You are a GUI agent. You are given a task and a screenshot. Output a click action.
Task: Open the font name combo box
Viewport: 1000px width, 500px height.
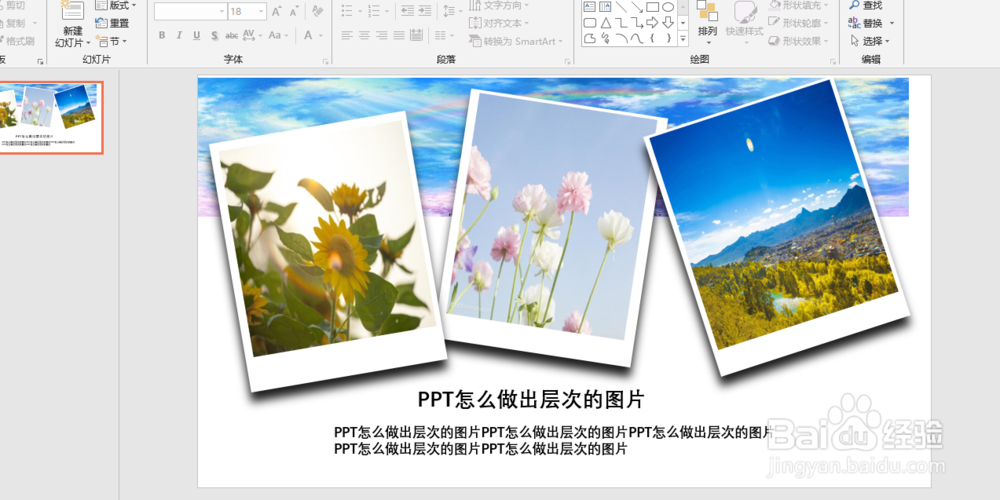point(191,11)
